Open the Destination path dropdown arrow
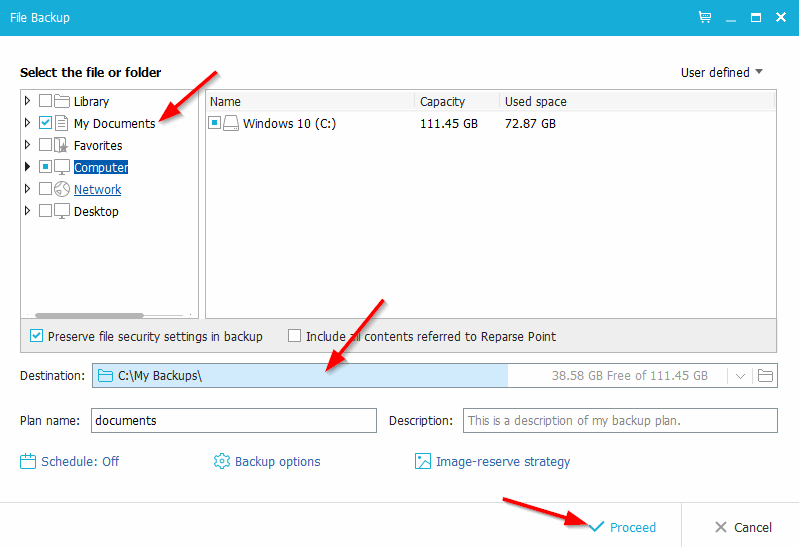This screenshot has height=547, width=799. pyautogui.click(x=740, y=376)
